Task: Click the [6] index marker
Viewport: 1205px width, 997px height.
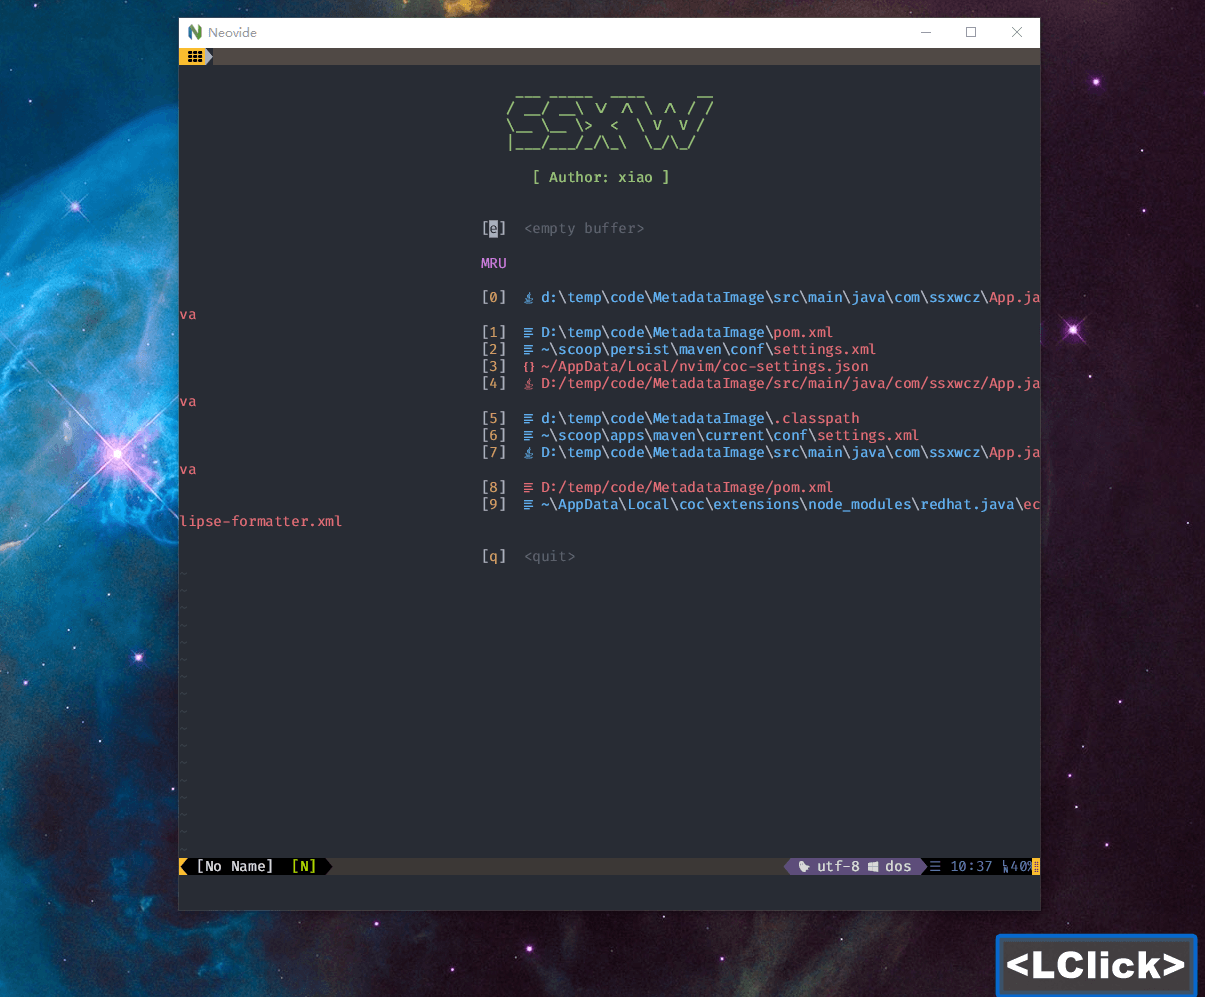Action: click(494, 435)
